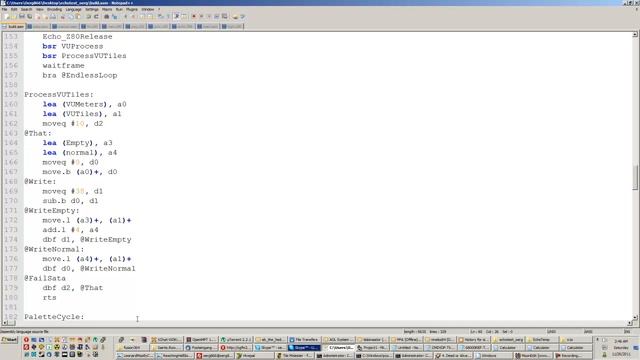The image size is (640, 360).
Task: Click the Undo toolbar icon
Action: (x=88, y=16)
